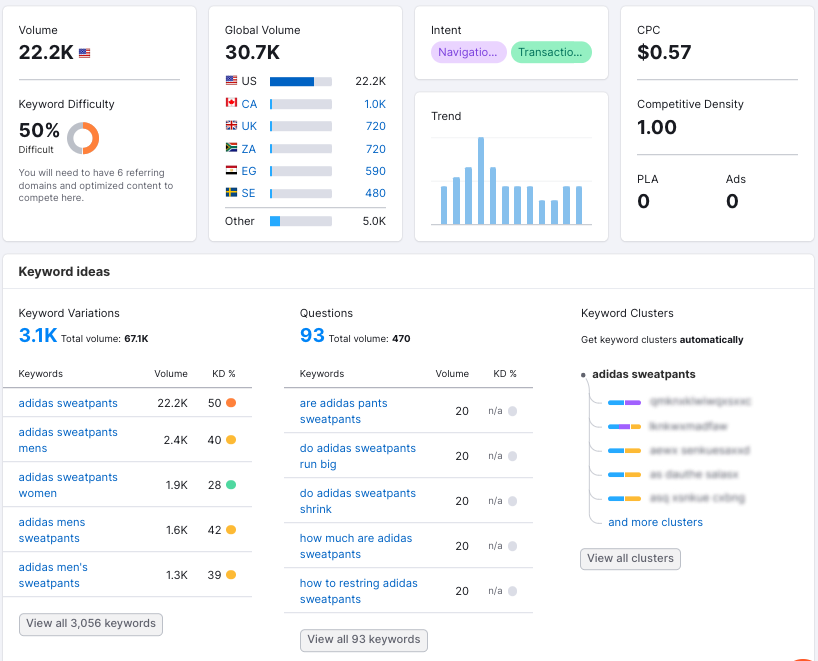Viewport: 818px width, 661px height.
Task: Click orange KD dot for adidas sweatpants
Action: pyautogui.click(x=231, y=403)
